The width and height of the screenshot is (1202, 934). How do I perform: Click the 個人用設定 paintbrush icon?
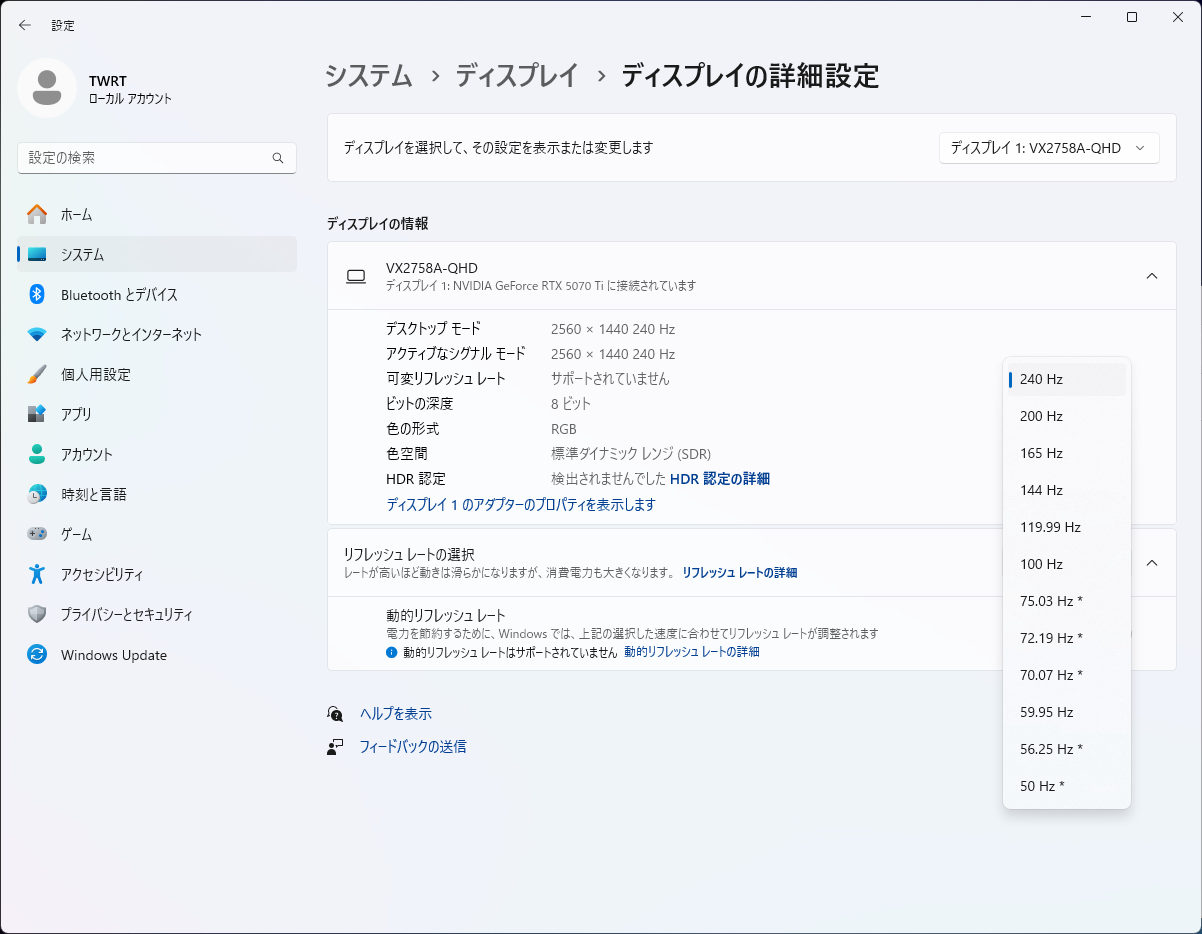(x=37, y=374)
